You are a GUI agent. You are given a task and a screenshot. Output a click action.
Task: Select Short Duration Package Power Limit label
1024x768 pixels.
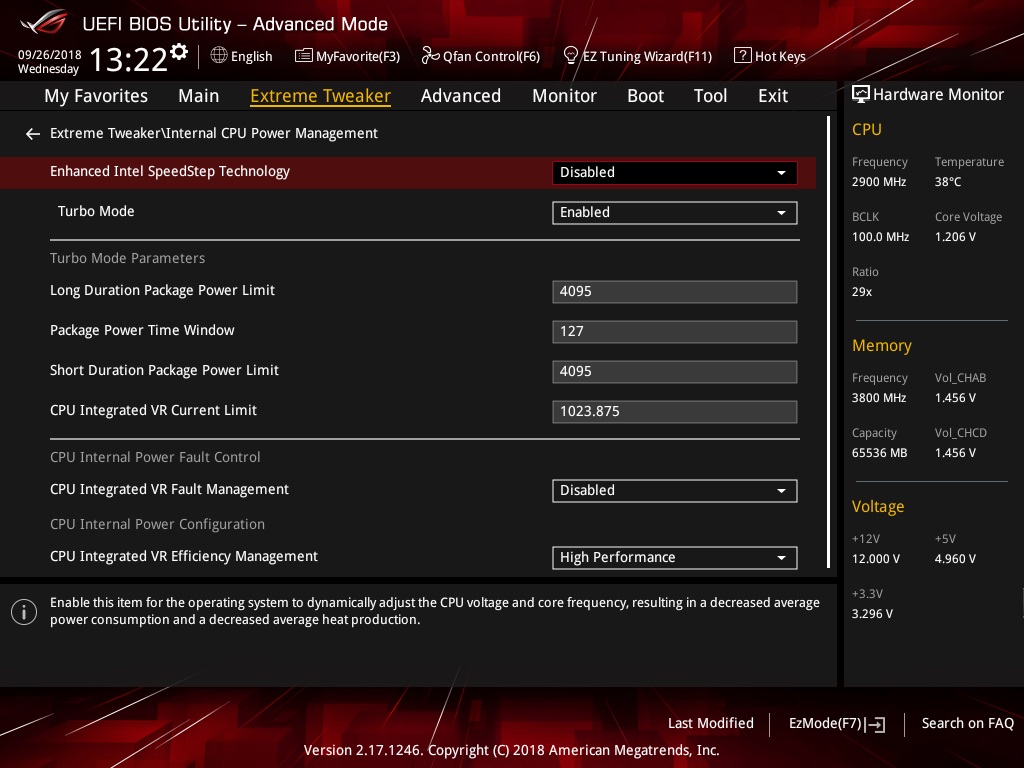point(164,370)
